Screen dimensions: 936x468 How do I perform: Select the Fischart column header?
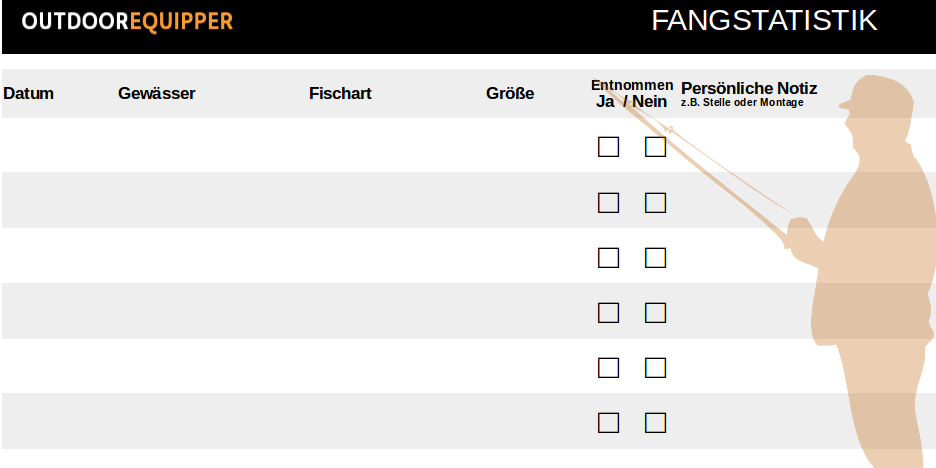[340, 94]
